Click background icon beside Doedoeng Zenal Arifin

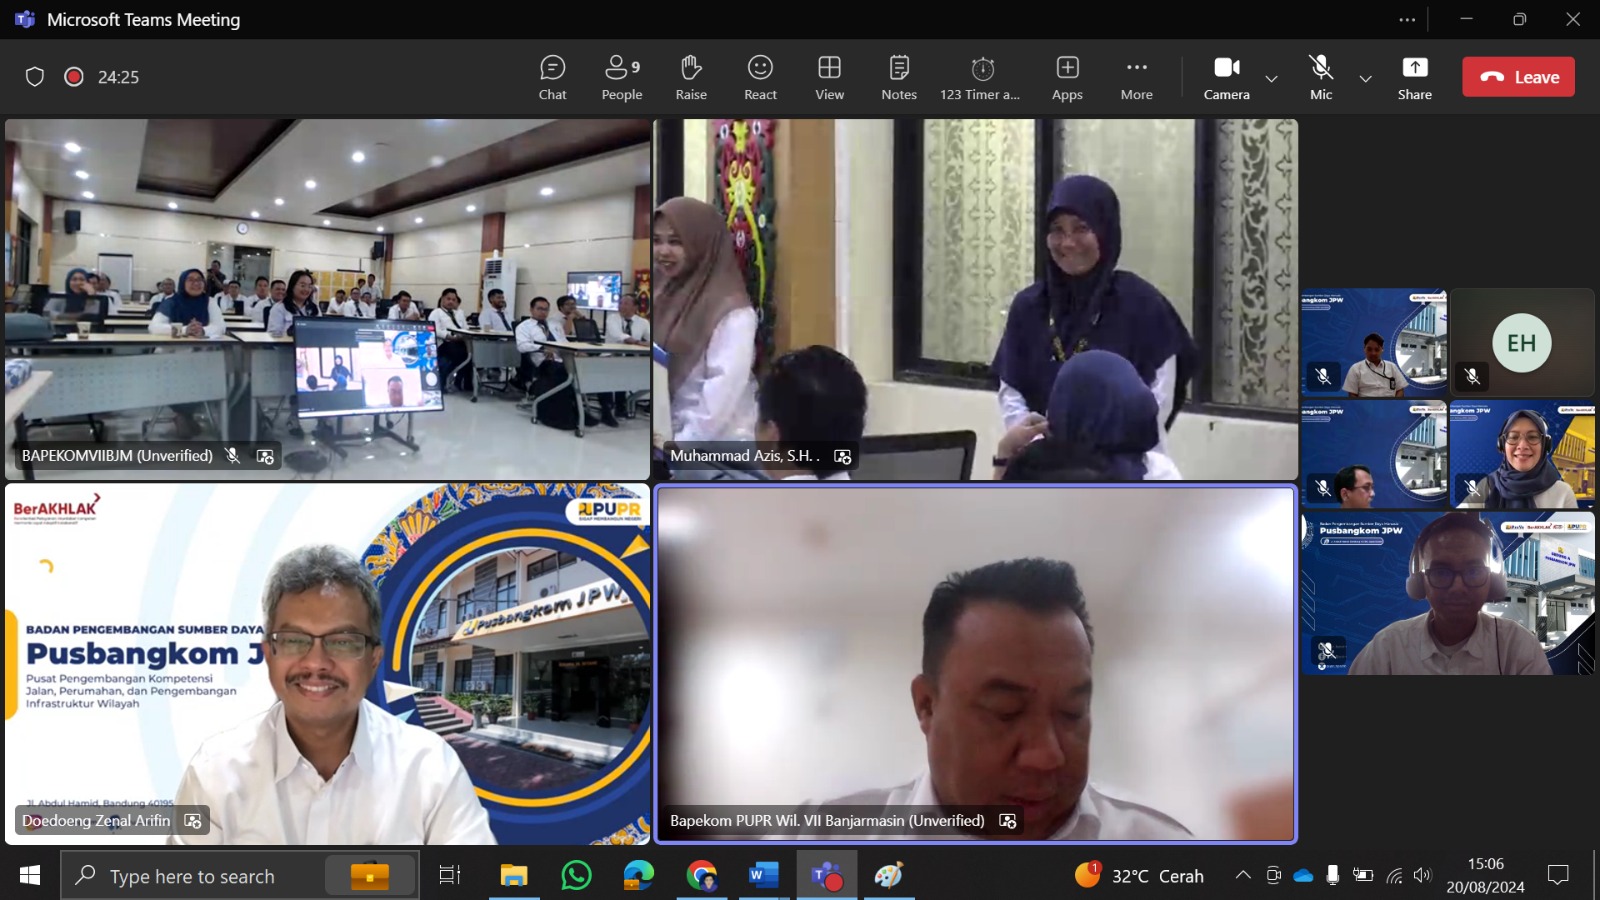(193, 821)
